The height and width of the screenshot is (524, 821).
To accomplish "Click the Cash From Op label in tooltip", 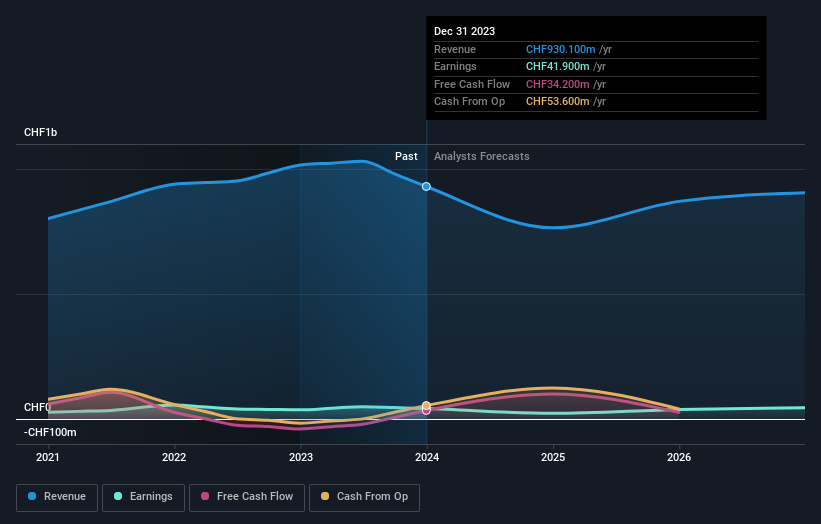I will (470, 102).
